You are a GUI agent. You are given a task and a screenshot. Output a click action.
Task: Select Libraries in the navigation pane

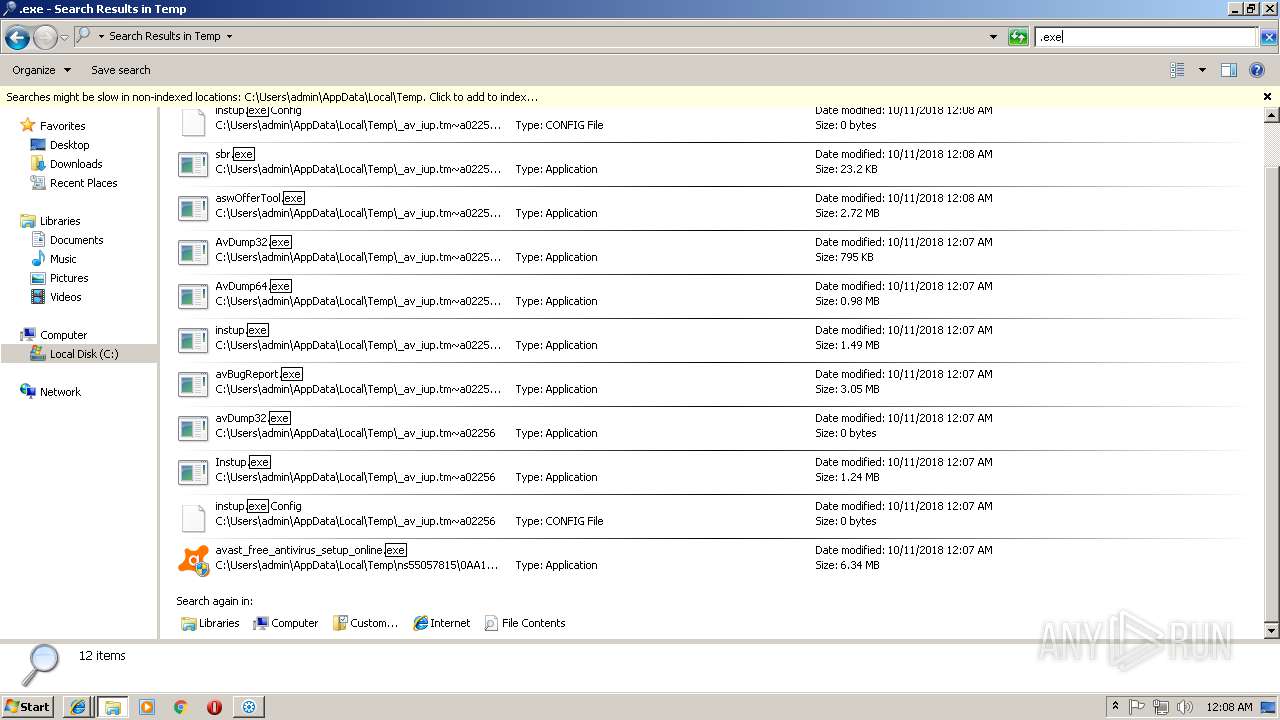[x=60, y=221]
